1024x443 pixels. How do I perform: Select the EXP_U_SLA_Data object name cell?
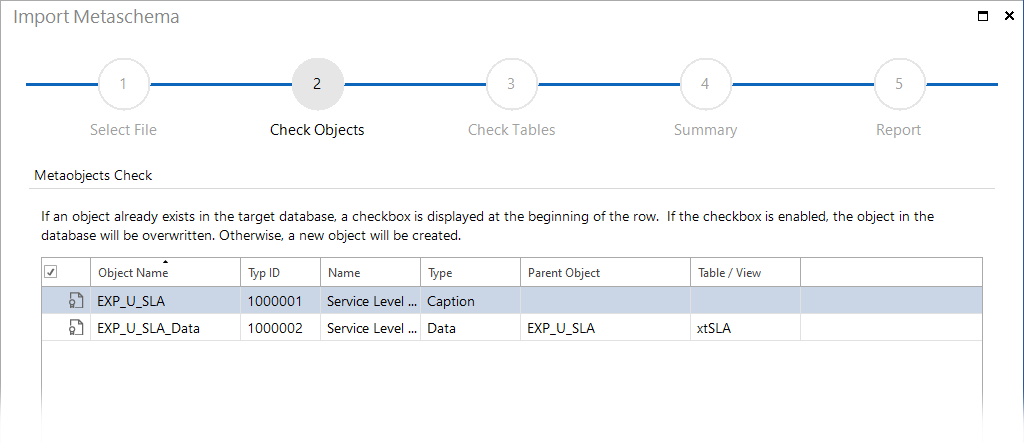coord(165,329)
